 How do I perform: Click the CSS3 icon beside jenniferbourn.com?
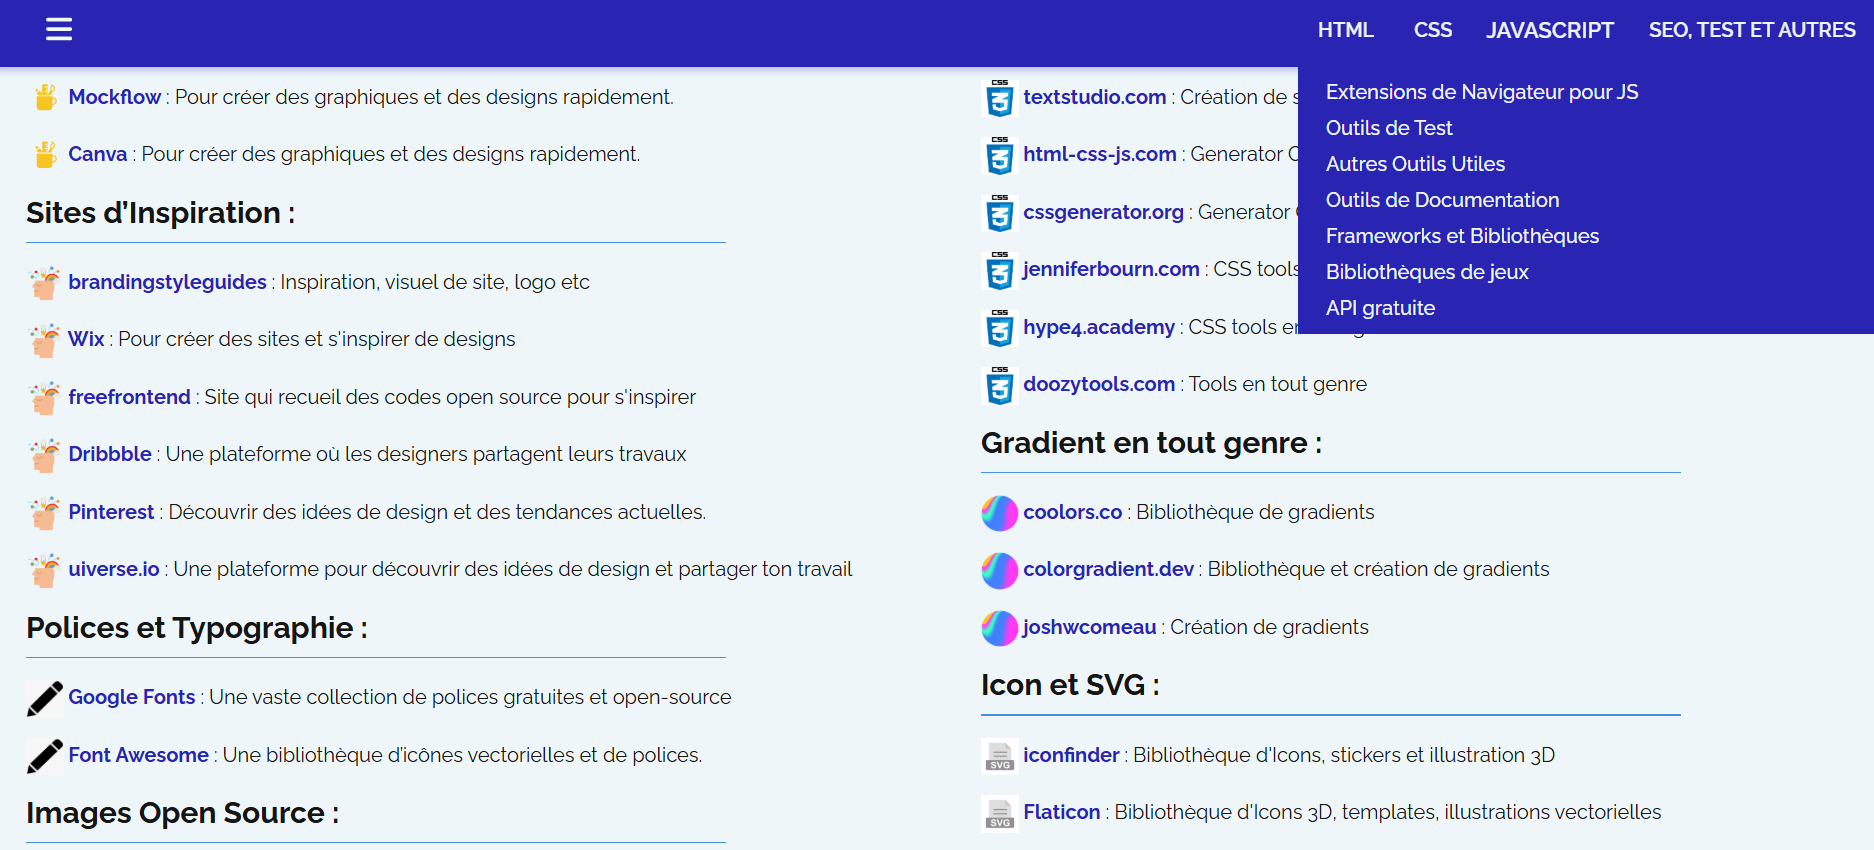1000,270
